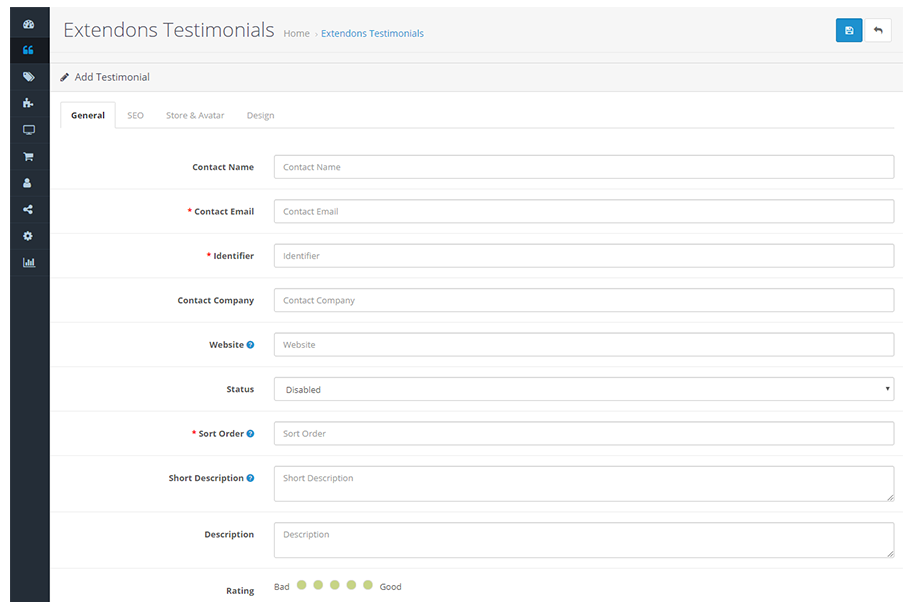Open the Testimonials quote sidebar icon
915x607 pixels.
pyautogui.click(x=28, y=50)
